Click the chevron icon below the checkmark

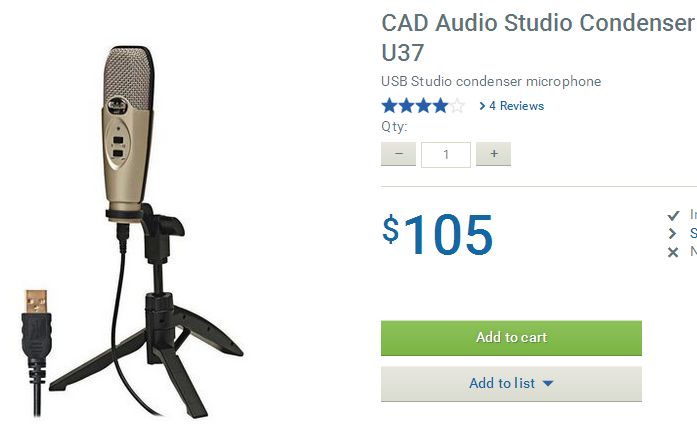pyautogui.click(x=672, y=233)
